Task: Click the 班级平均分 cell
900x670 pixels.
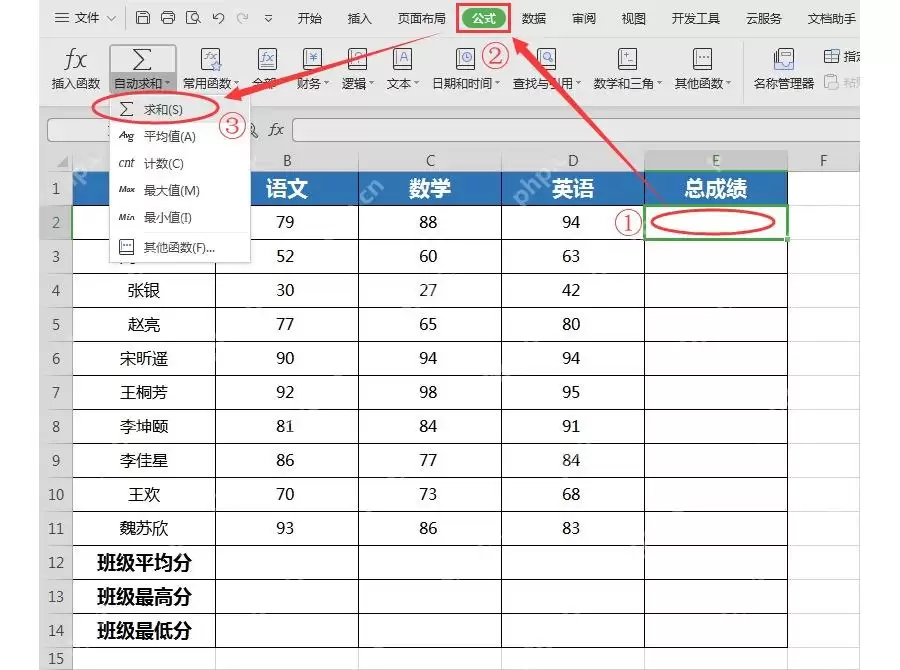Action: point(143,563)
